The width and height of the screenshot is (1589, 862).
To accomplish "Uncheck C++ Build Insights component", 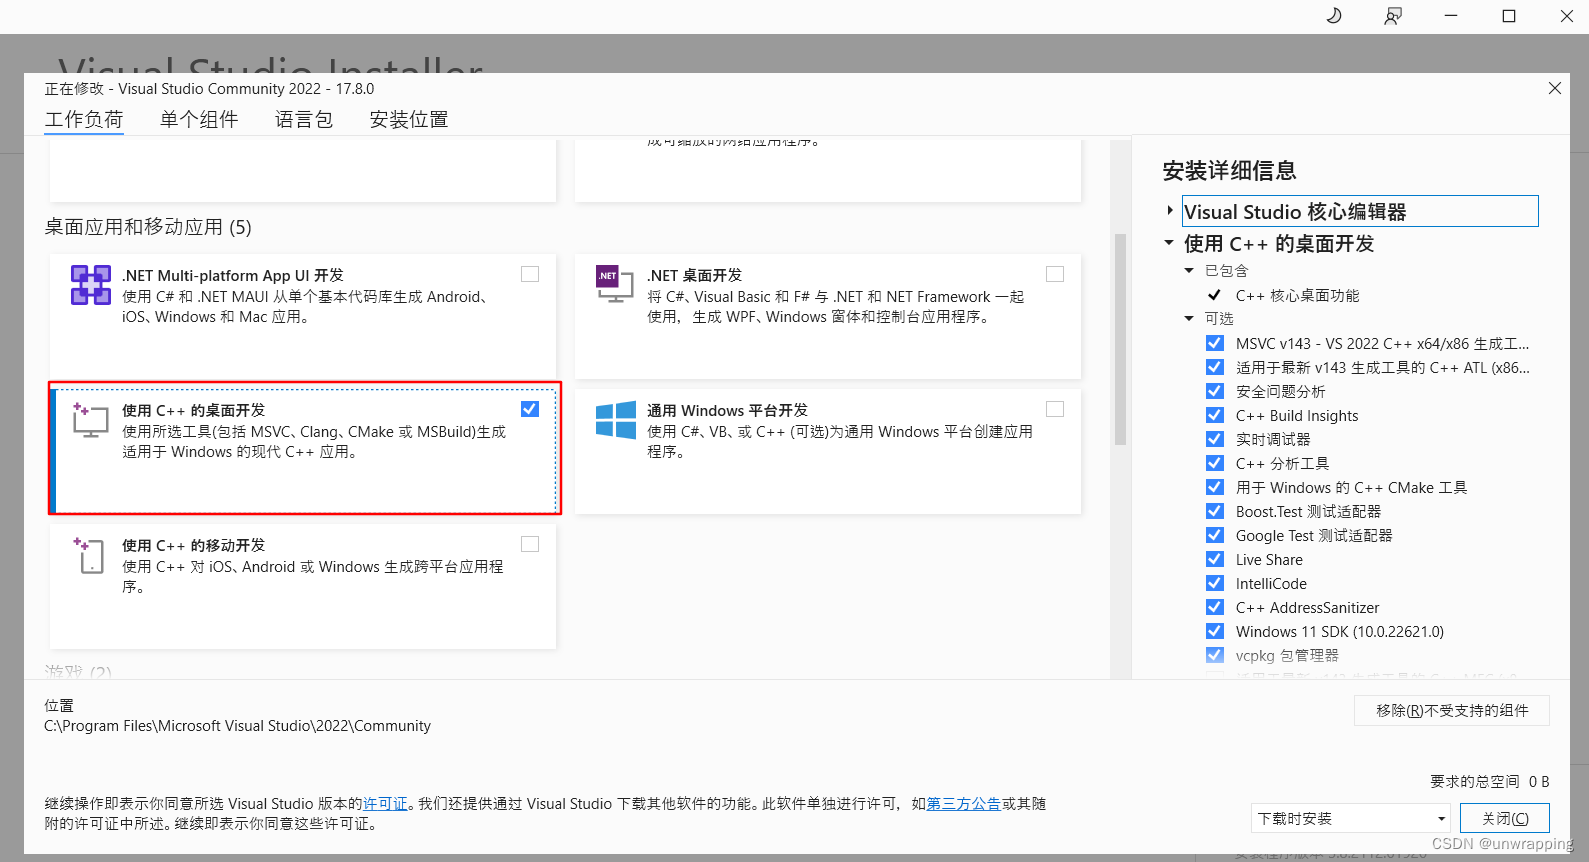I will (1215, 415).
